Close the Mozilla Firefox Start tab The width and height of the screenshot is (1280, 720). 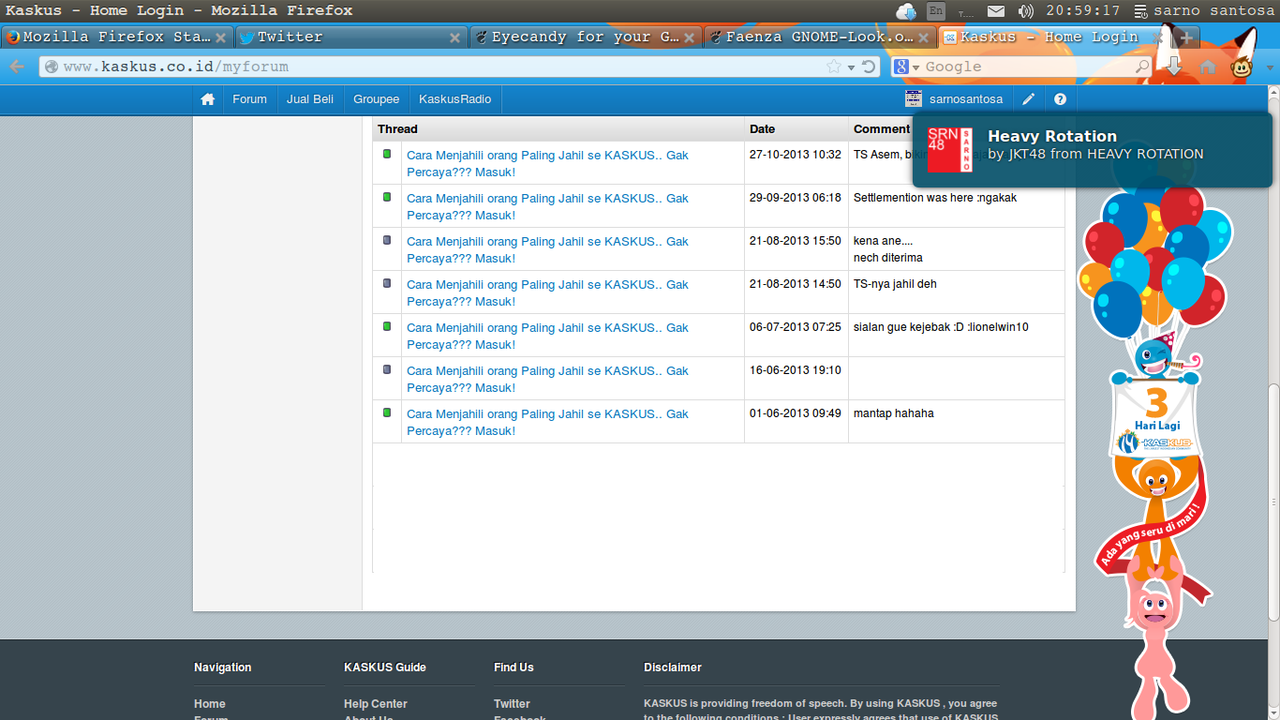[x=220, y=37]
